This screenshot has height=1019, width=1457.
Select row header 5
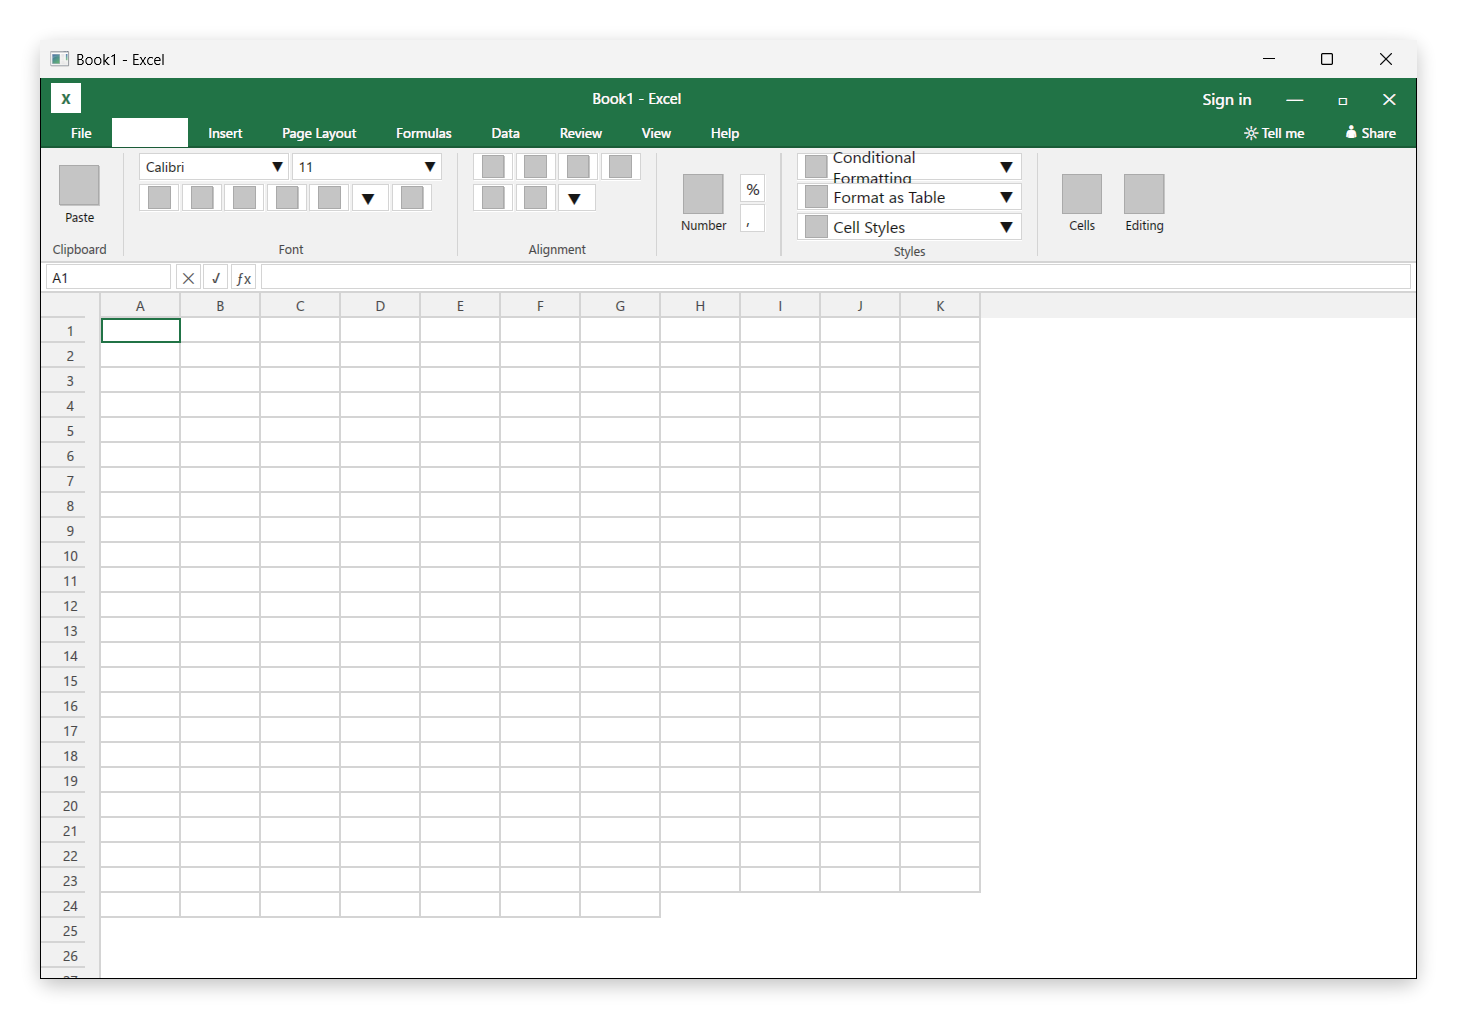[x=70, y=430]
